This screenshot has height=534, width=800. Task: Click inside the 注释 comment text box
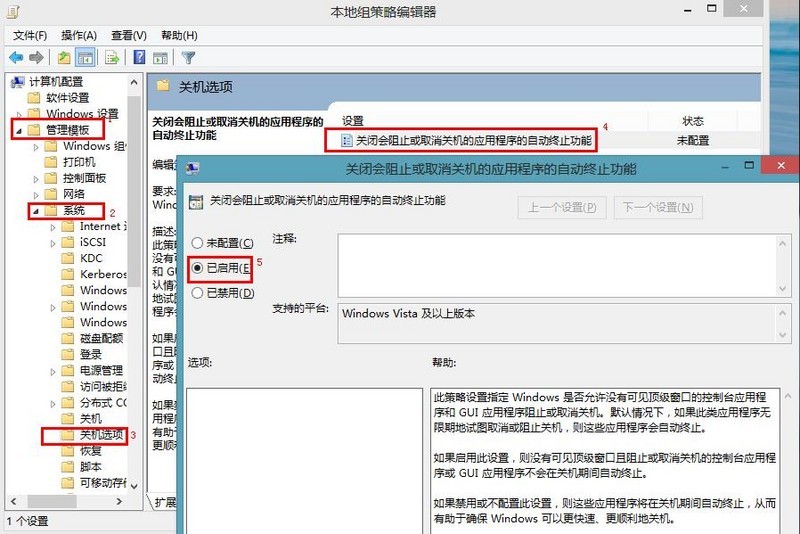click(x=557, y=265)
